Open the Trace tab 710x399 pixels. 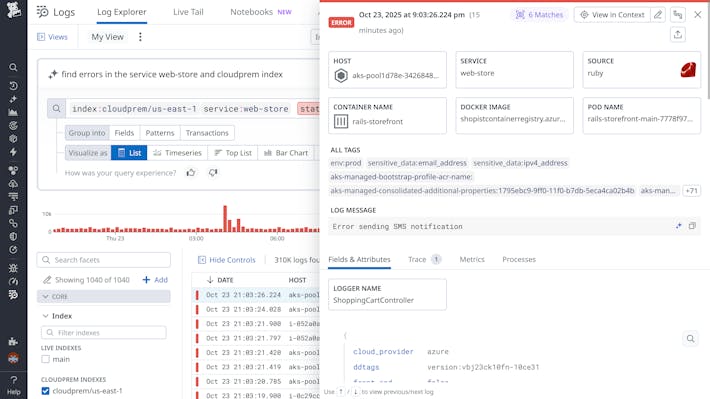(424, 260)
